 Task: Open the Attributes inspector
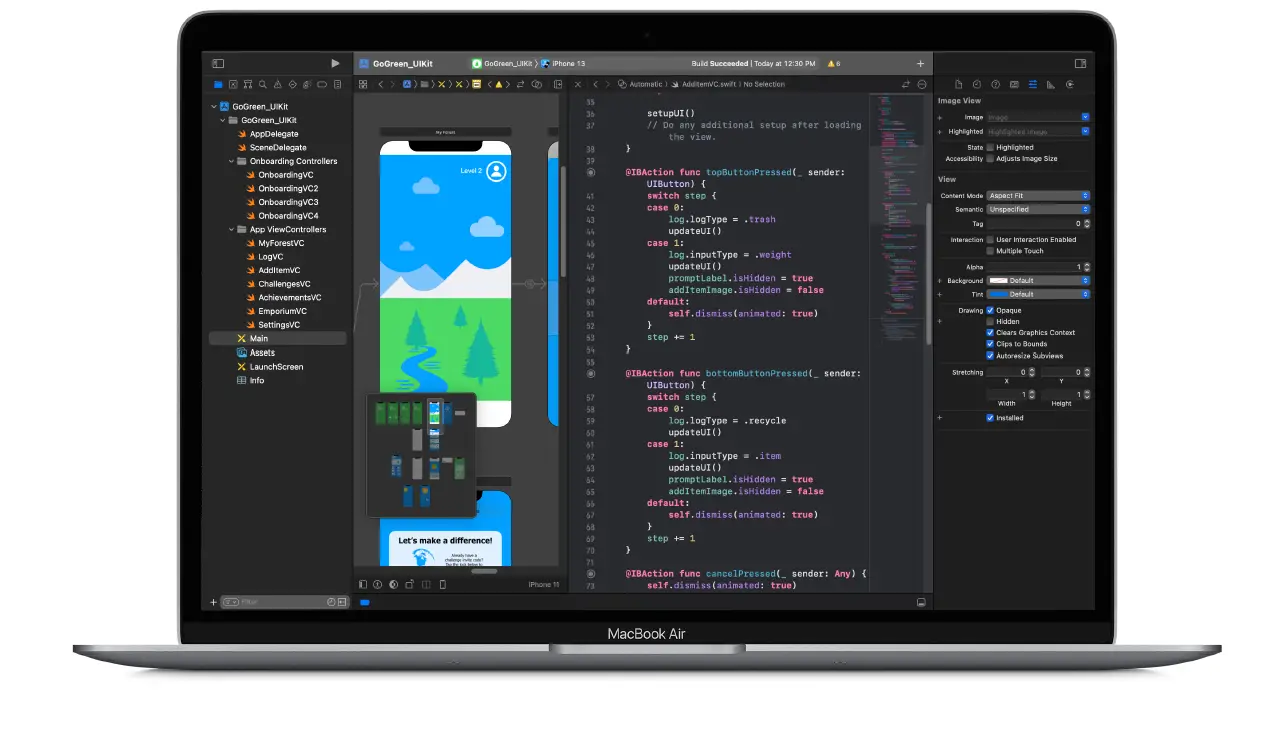click(x=1034, y=84)
